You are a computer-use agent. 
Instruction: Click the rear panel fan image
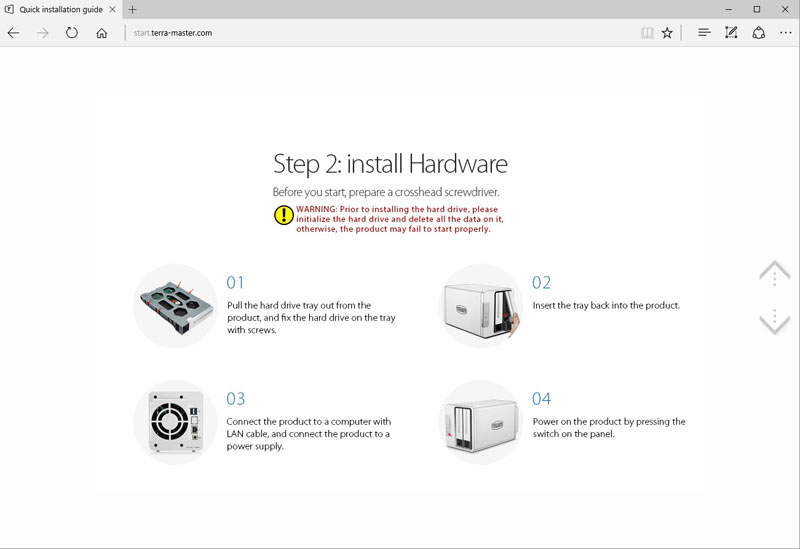(x=176, y=422)
